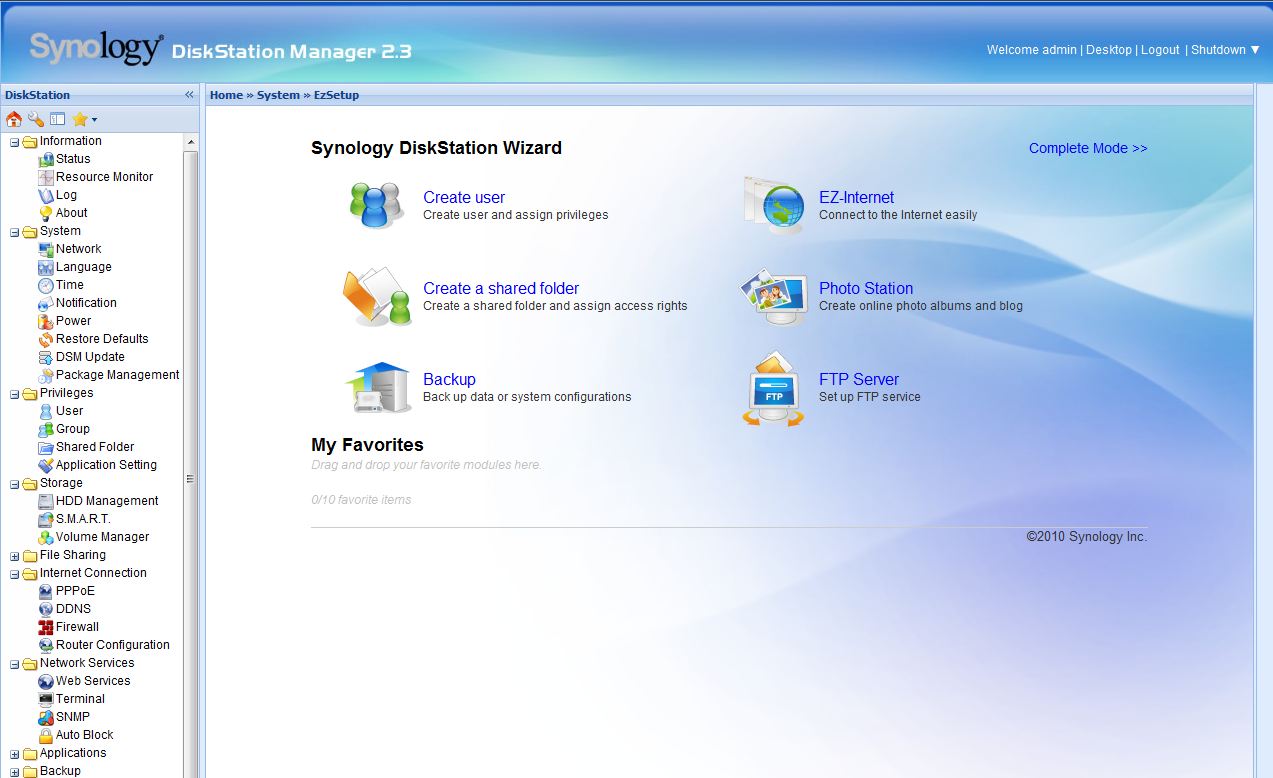Image resolution: width=1273 pixels, height=778 pixels.
Task: Open the star favorites dropdown
Action: click(84, 119)
